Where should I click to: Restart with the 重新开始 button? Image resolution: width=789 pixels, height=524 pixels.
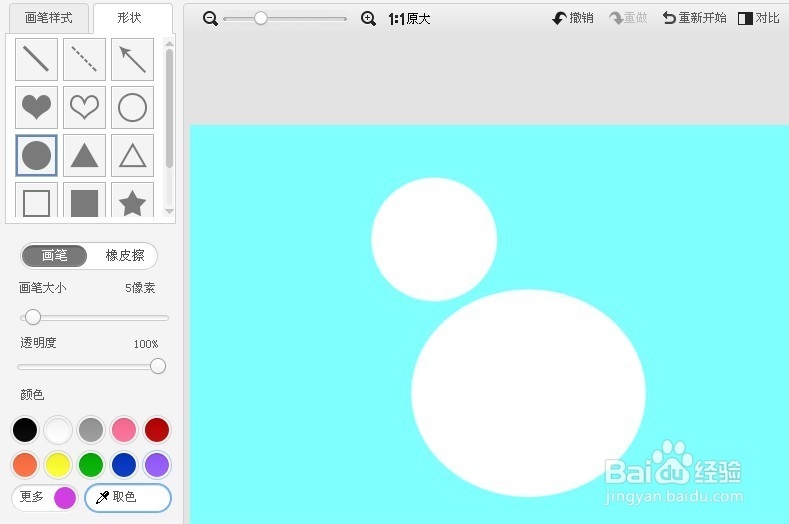click(694, 18)
